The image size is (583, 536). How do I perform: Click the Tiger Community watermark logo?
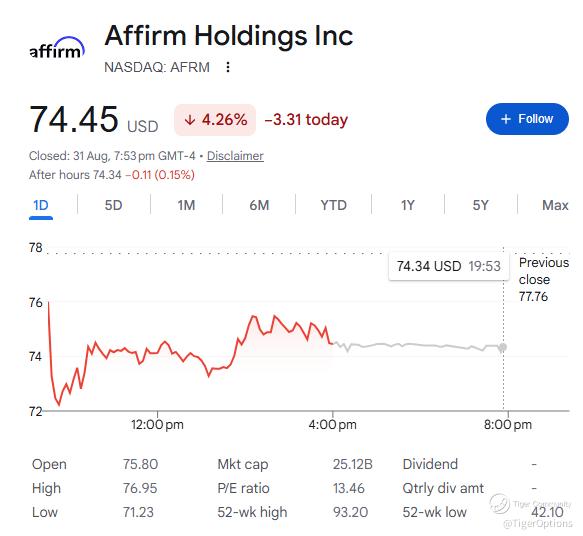tap(499, 503)
